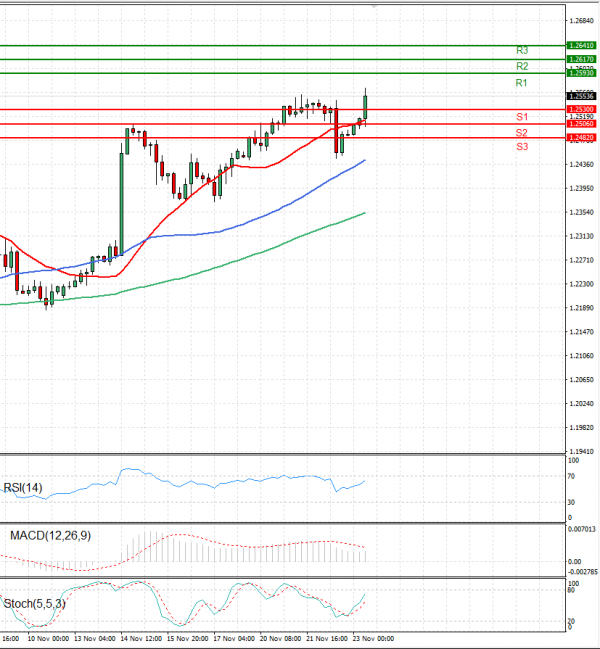600x649 pixels.
Task: Click the MACD(12,26,9) indicator label
Action: tap(50, 536)
